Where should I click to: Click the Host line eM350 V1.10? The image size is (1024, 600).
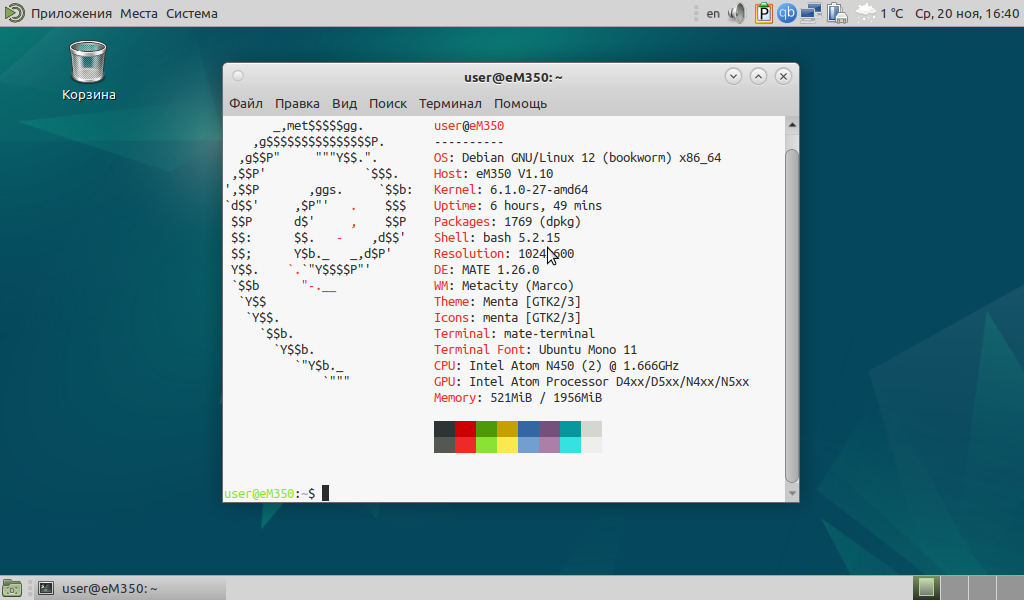pos(493,174)
